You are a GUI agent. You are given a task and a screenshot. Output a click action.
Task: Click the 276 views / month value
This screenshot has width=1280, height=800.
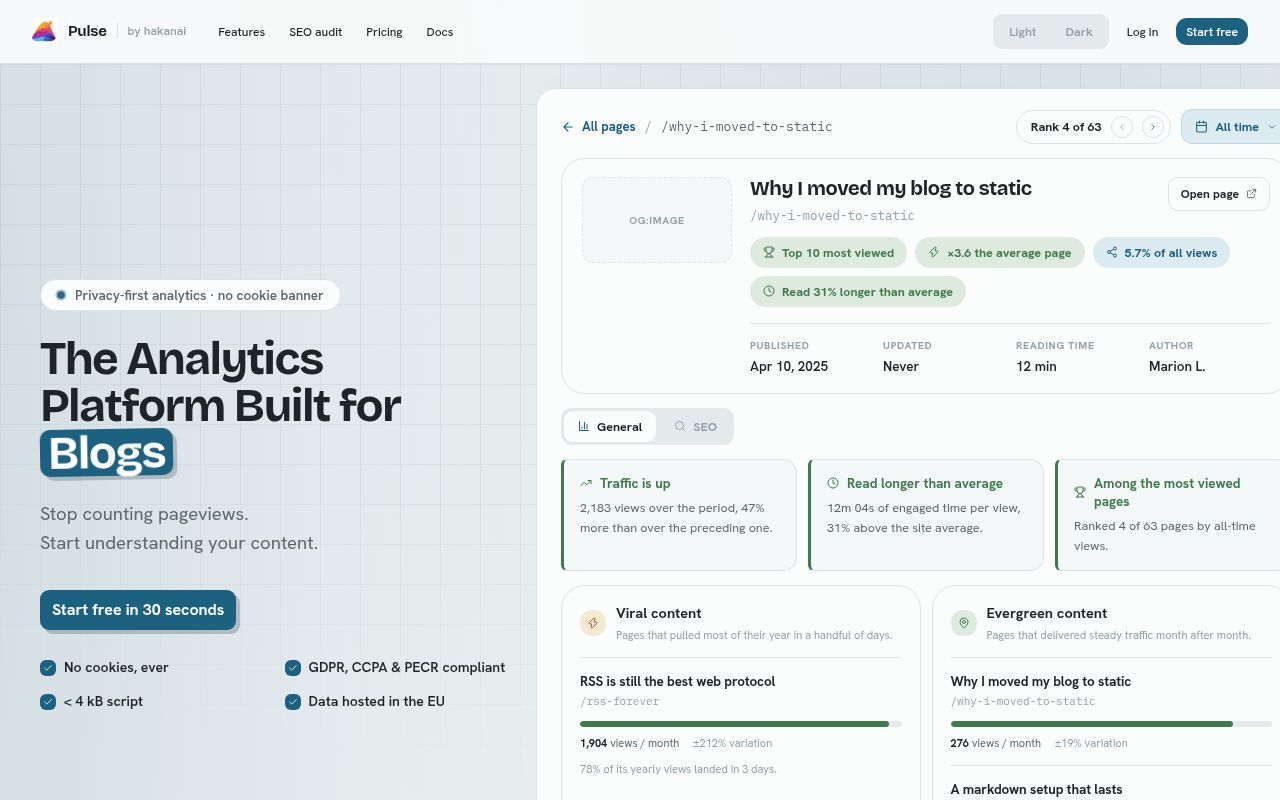click(995, 743)
